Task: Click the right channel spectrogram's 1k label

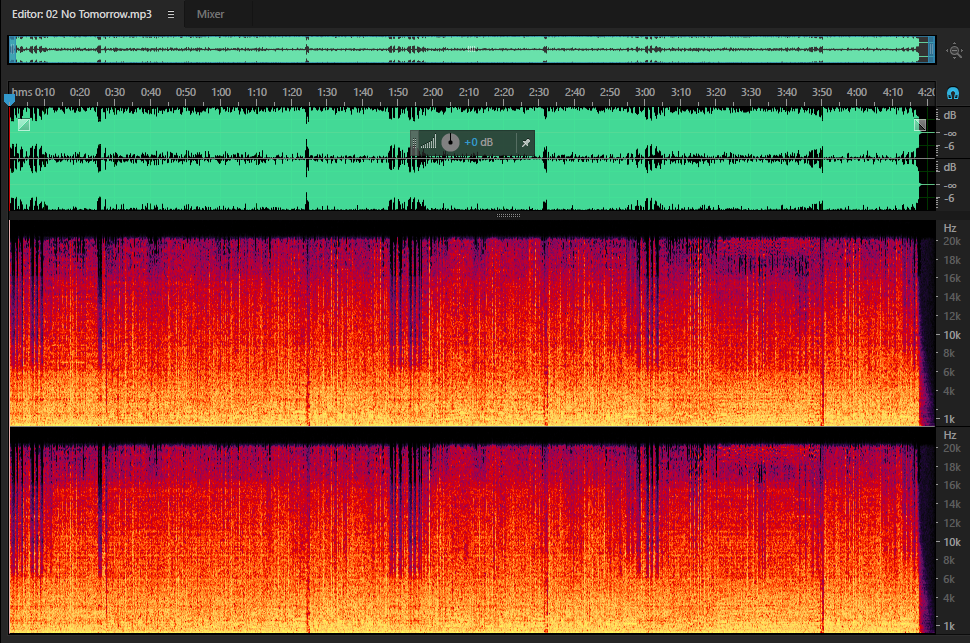Action: pyautogui.click(x=950, y=626)
